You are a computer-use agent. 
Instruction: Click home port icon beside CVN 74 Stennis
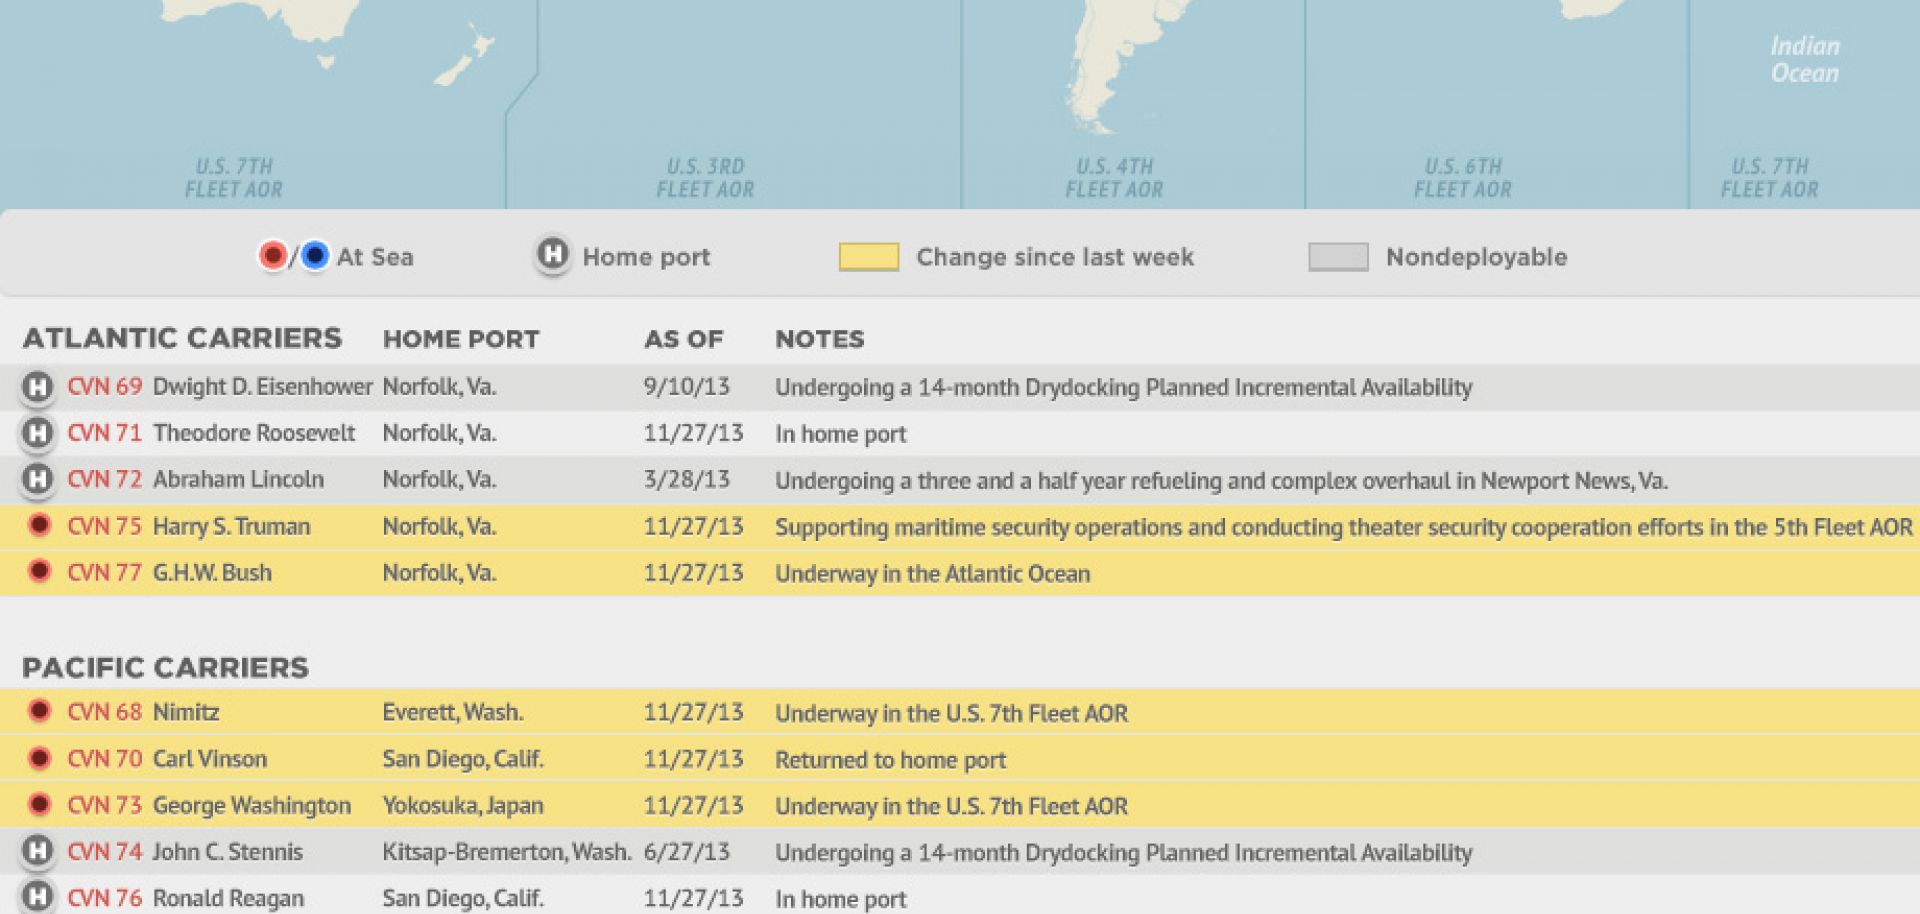coord(38,851)
